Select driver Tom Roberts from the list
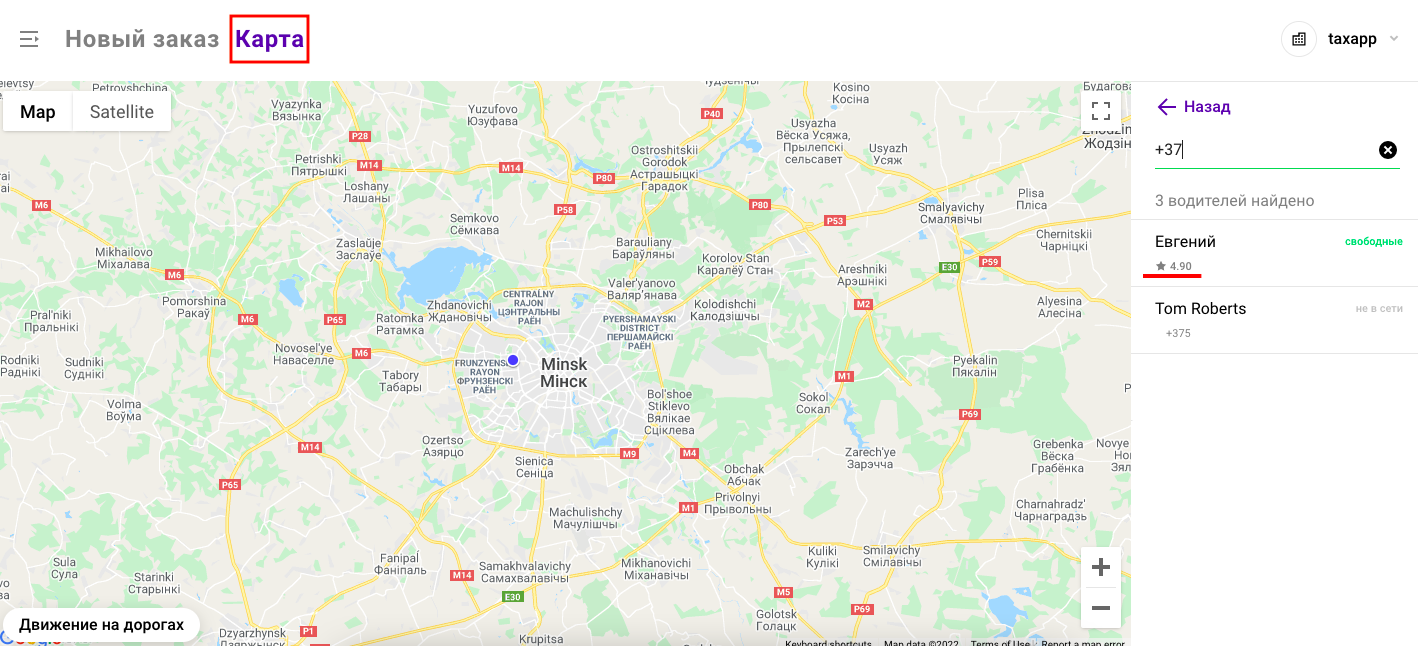 tap(1275, 320)
